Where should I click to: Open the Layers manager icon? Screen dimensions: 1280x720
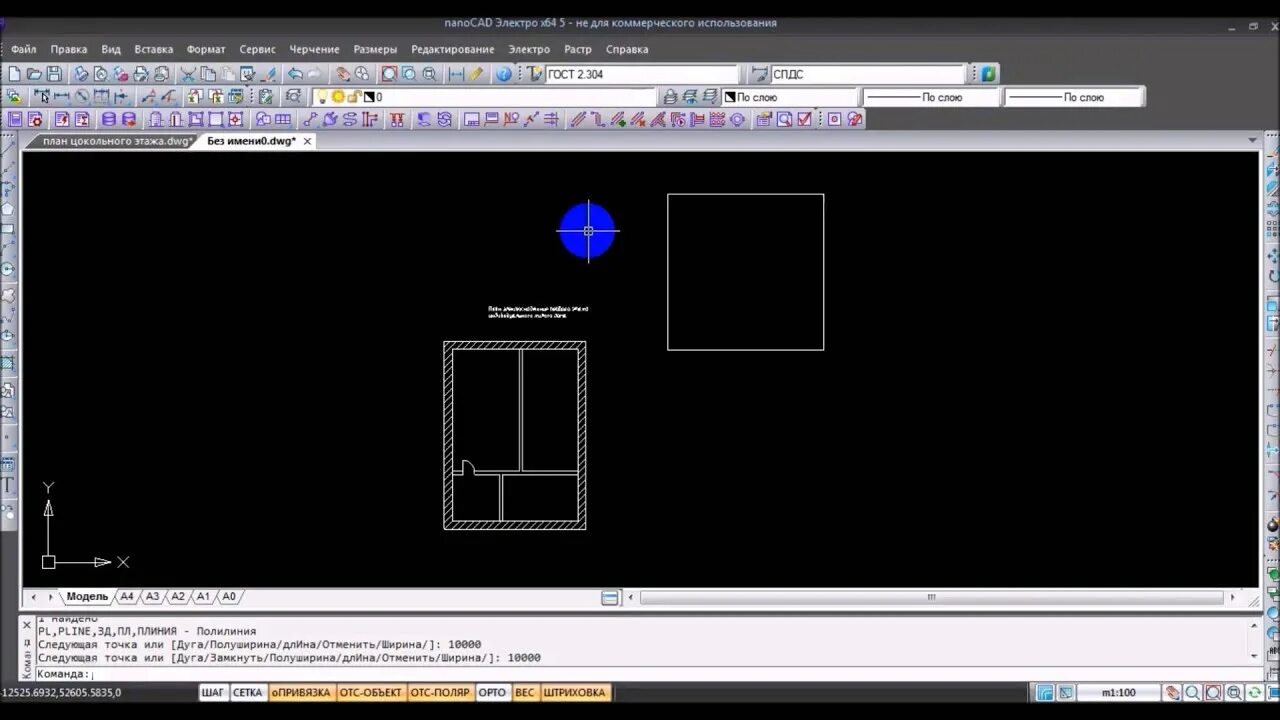(x=14, y=96)
